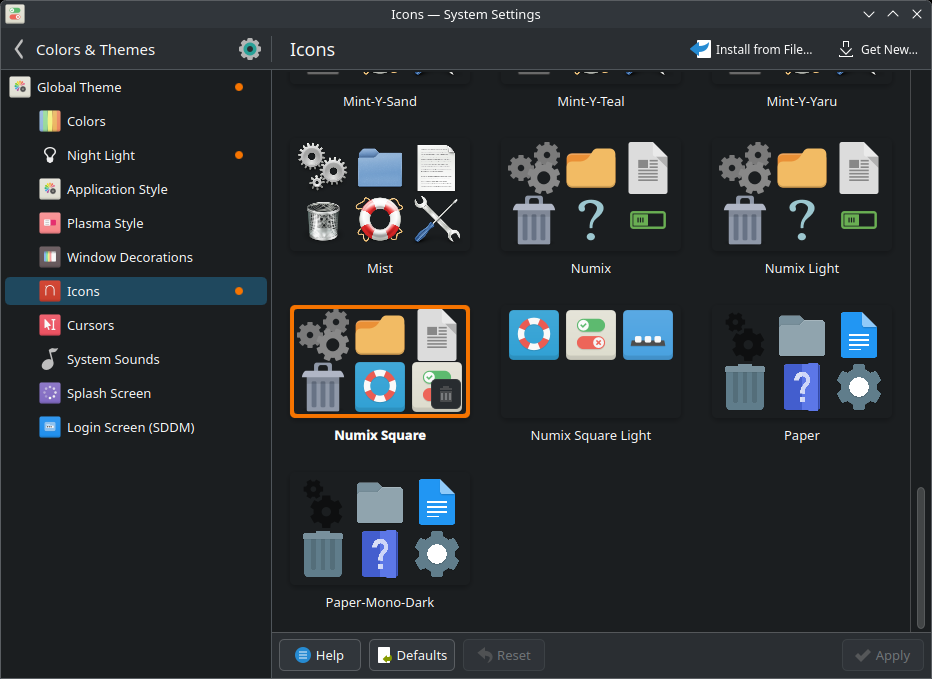Click the Get New button
Viewport: 932px width, 679px height.
(878, 48)
